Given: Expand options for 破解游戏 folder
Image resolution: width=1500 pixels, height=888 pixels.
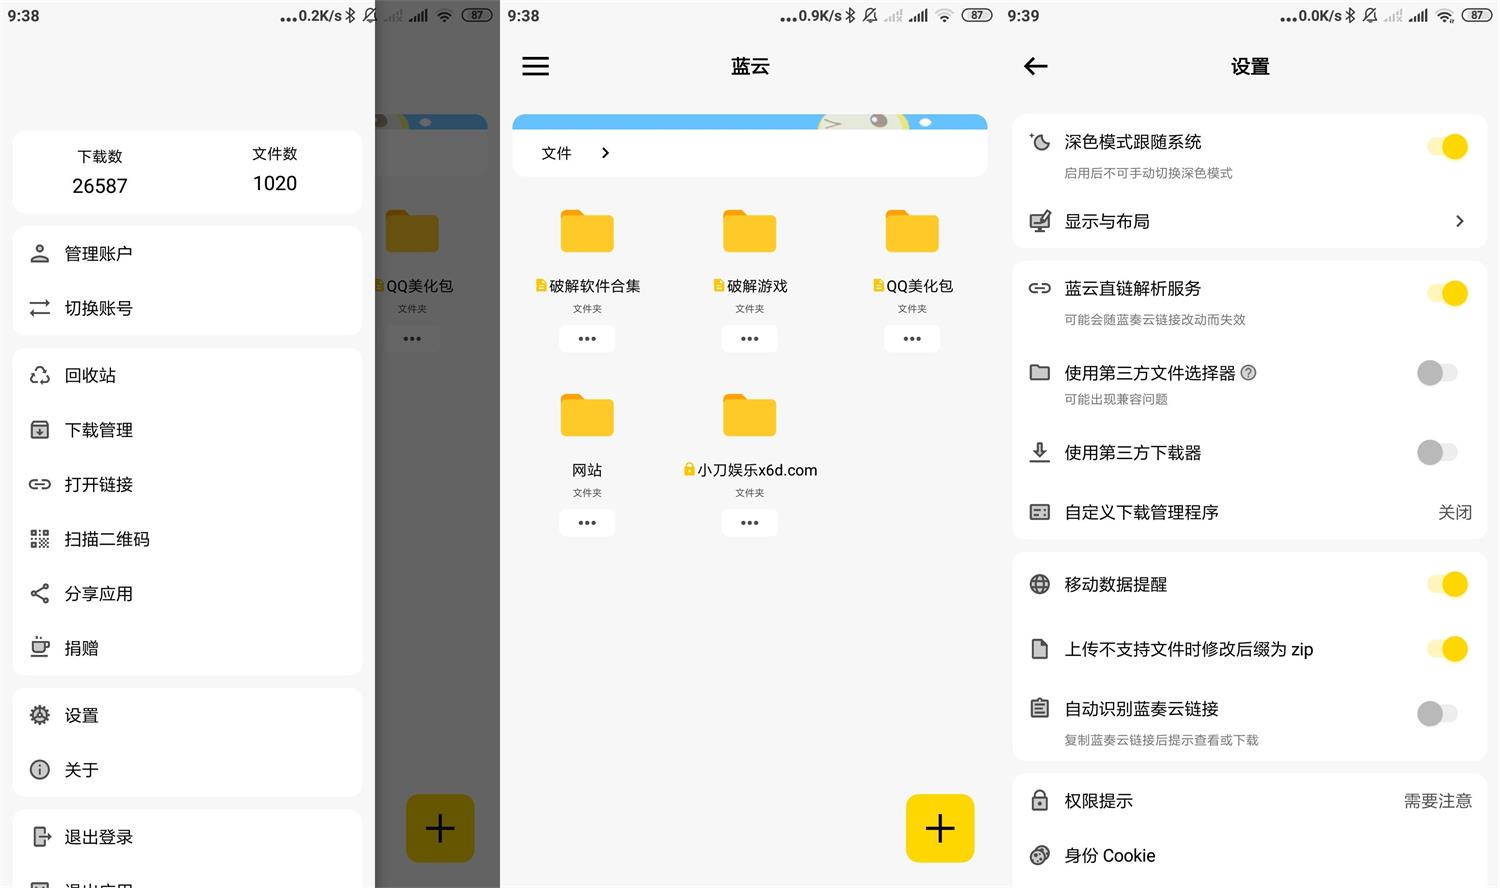Looking at the screenshot, I should [749, 339].
